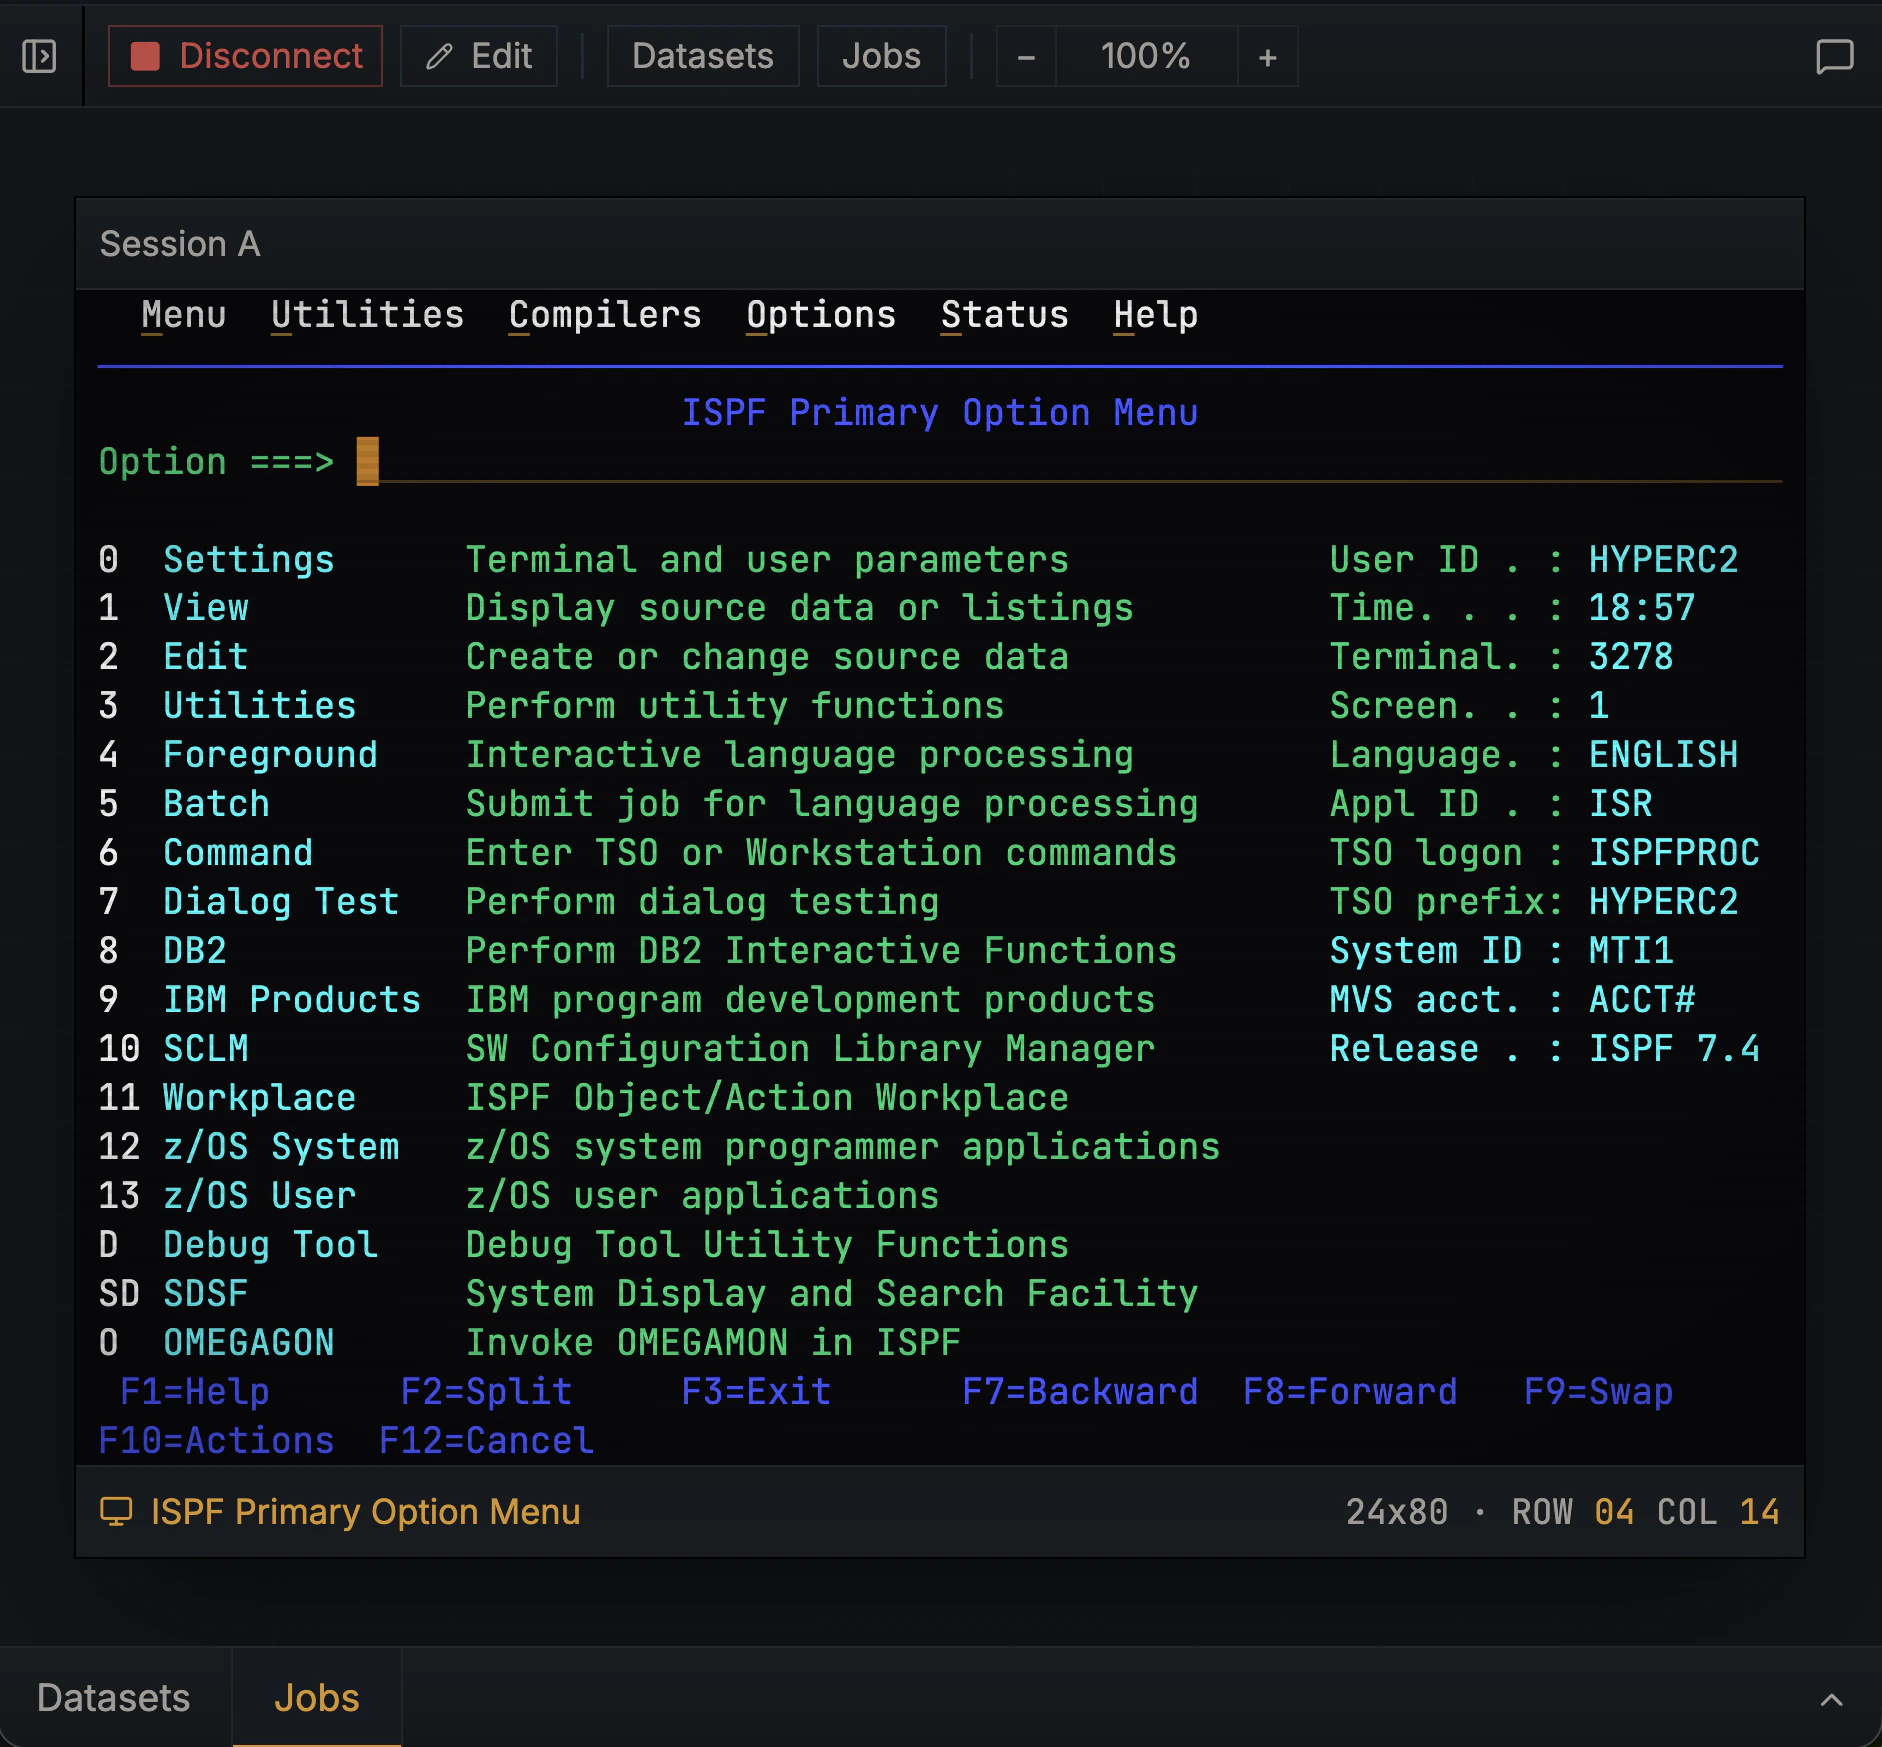1882x1747 pixels.
Task: Click the ISPFPROC TSO logon value
Action: (1674, 853)
